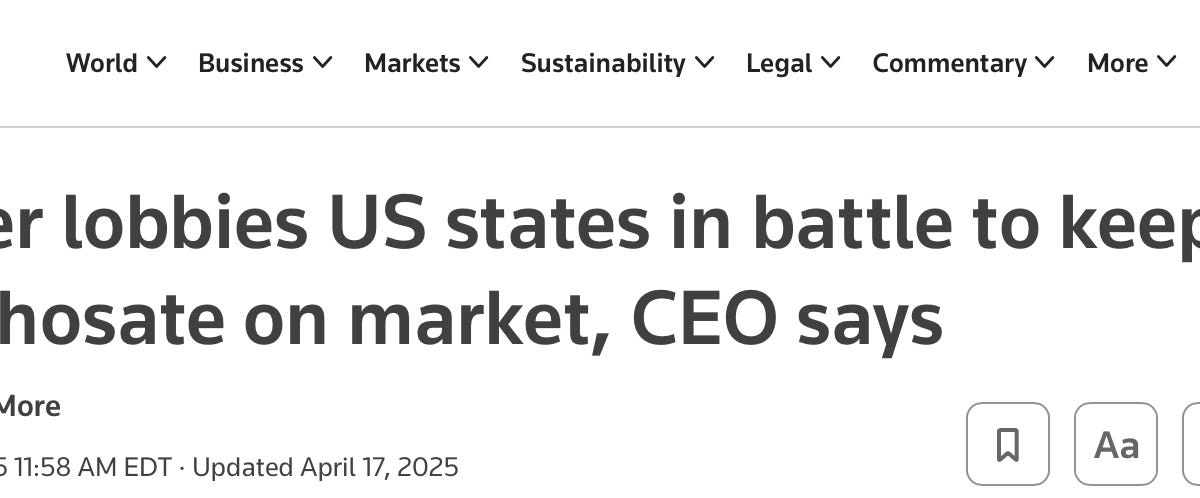Open the More navigation item

point(1117,63)
